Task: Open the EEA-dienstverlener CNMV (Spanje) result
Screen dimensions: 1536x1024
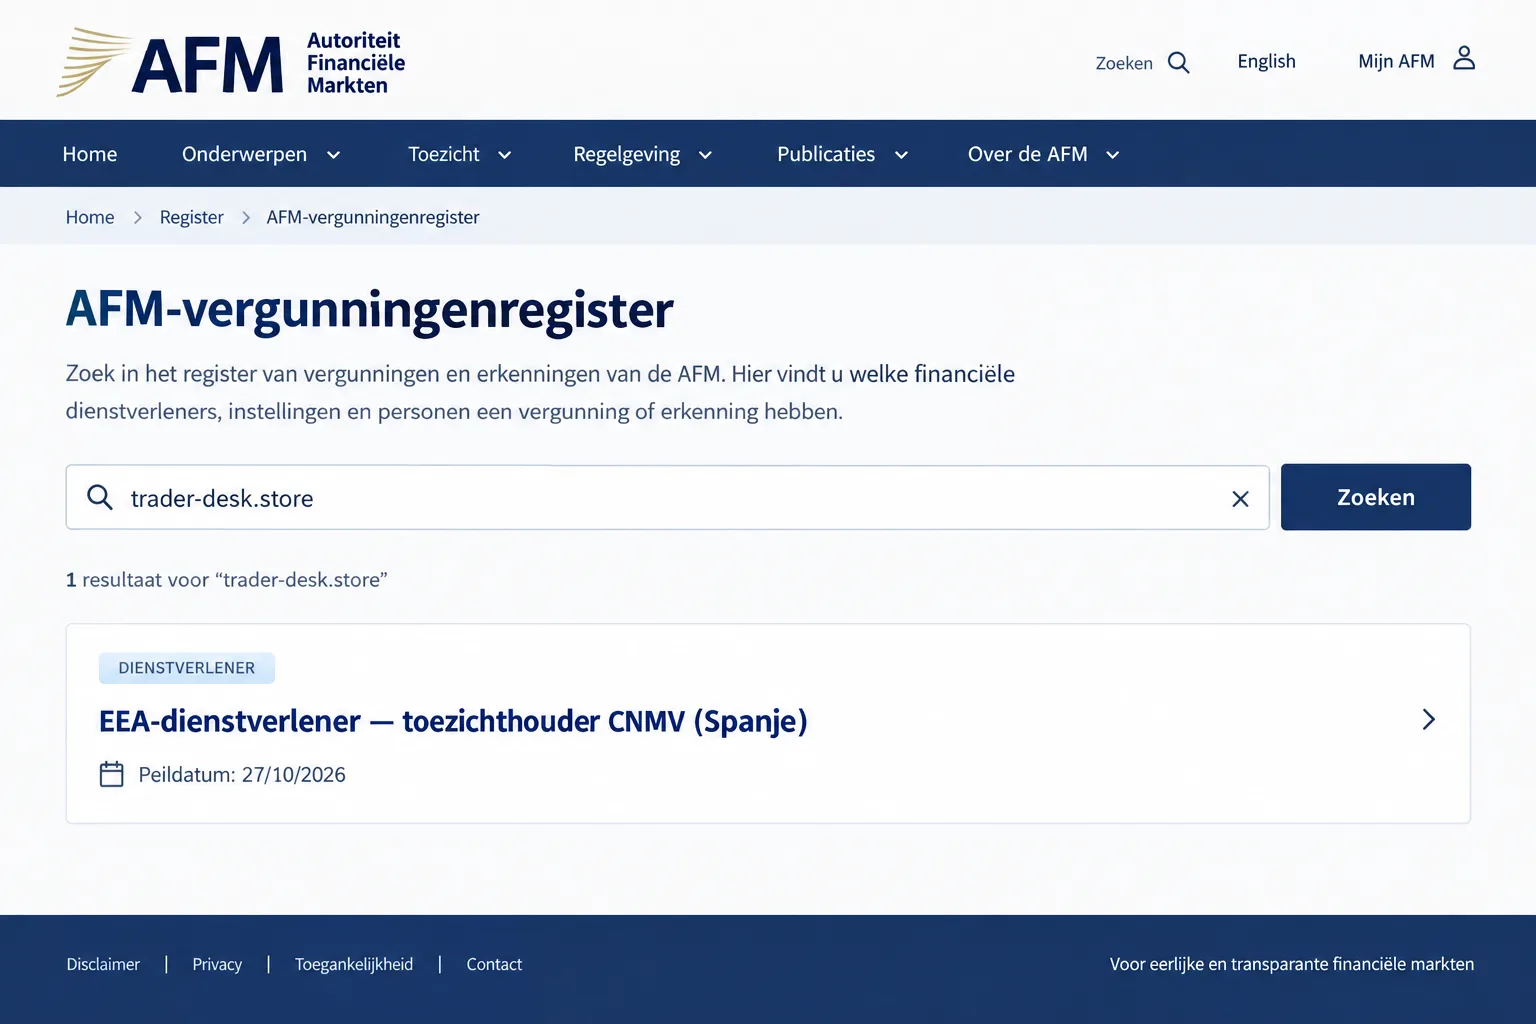Action: pos(453,721)
